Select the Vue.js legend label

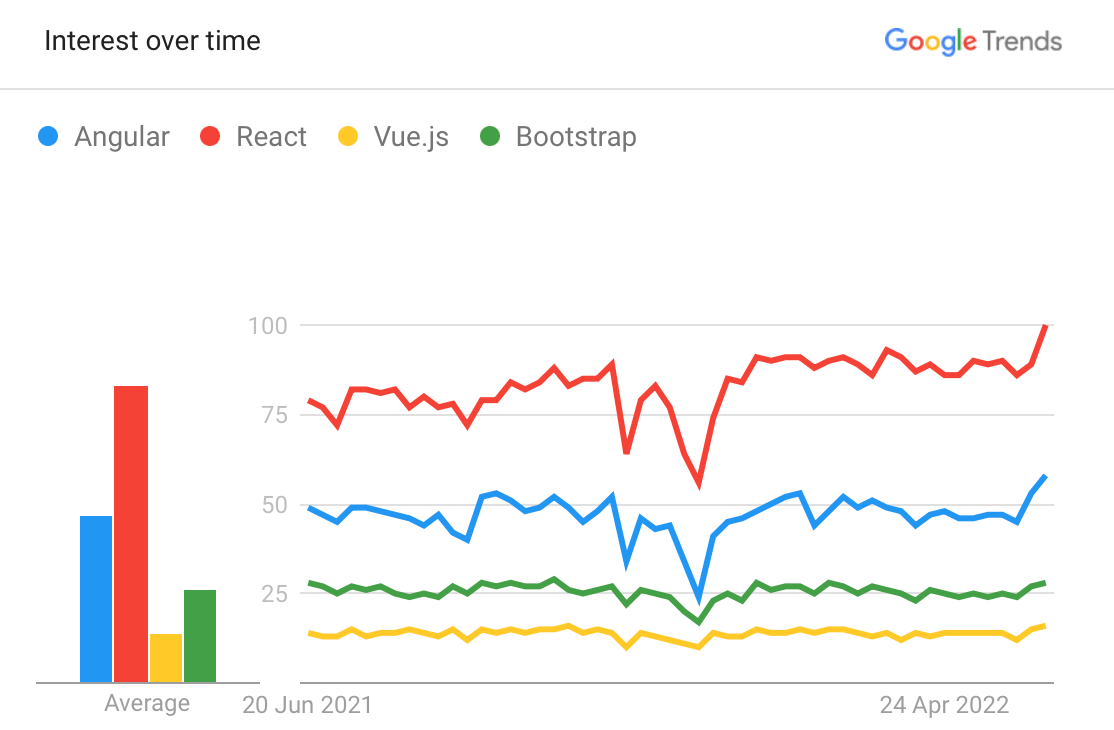point(411,137)
